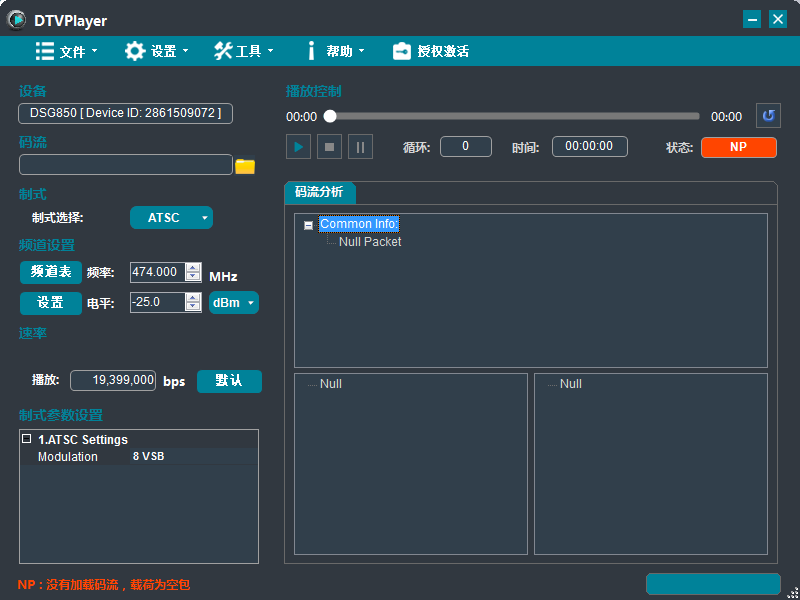Open the 工具 tools menu
The image size is (800, 600).
[243, 51]
